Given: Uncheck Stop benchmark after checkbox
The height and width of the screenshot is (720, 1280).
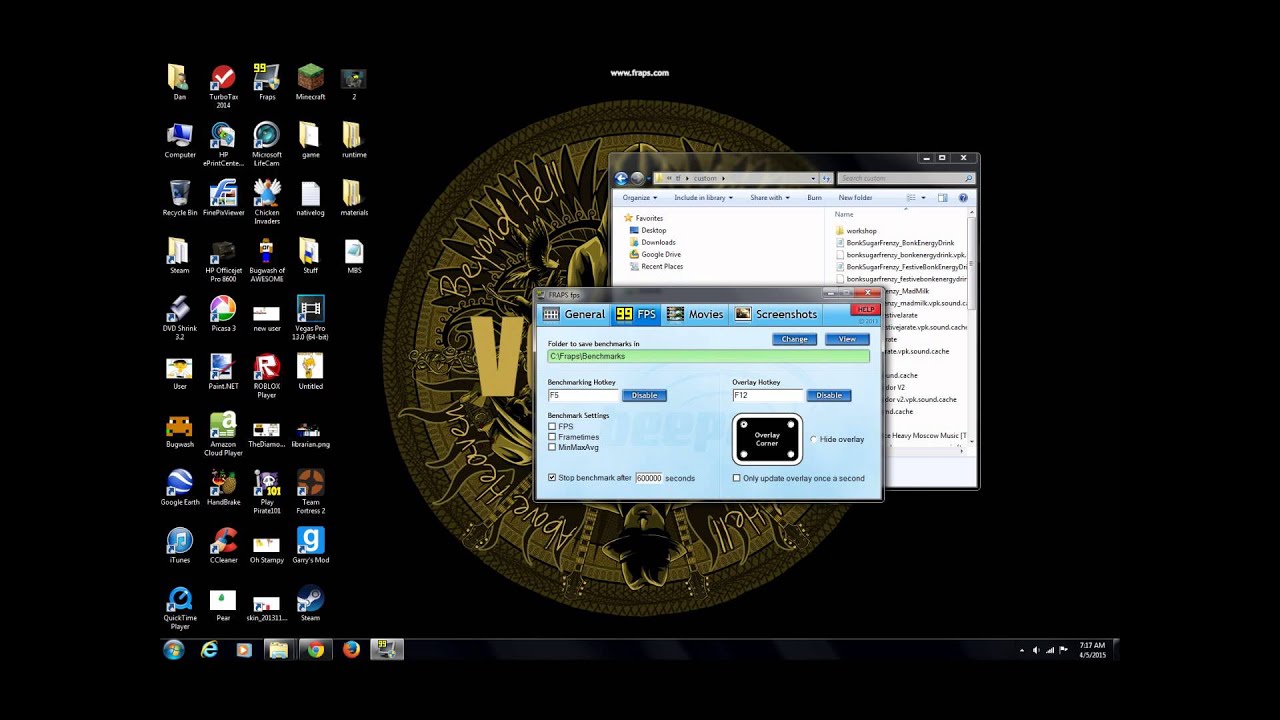Looking at the screenshot, I should (552, 478).
